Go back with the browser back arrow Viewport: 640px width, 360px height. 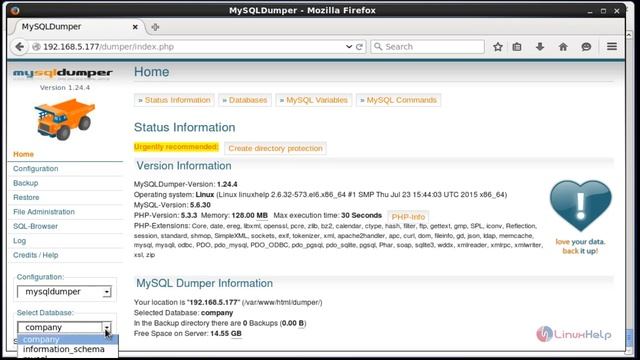tap(20, 47)
